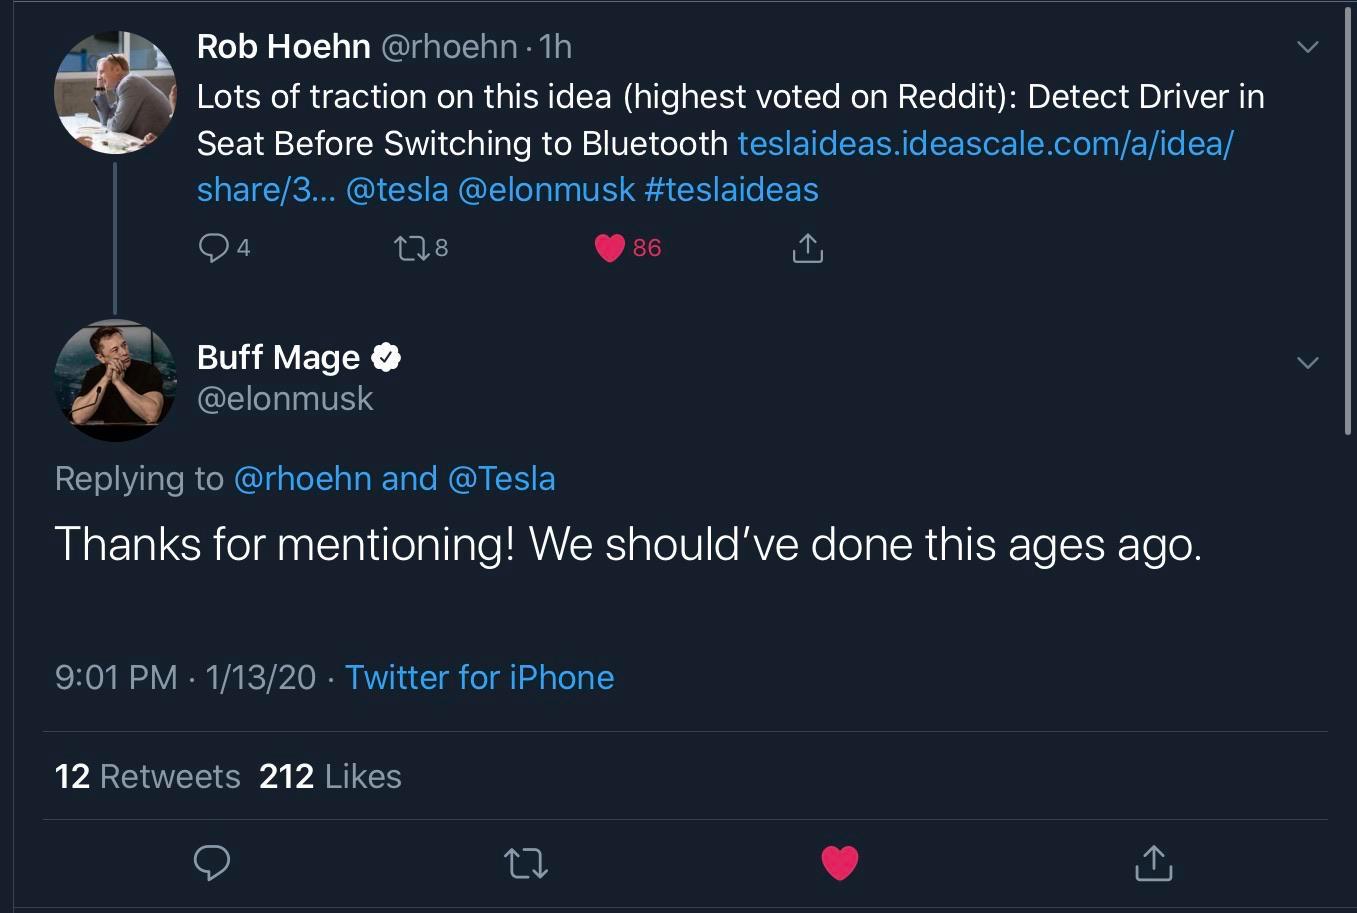Click the vertical scrollbar on the right edge

tap(1348, 220)
